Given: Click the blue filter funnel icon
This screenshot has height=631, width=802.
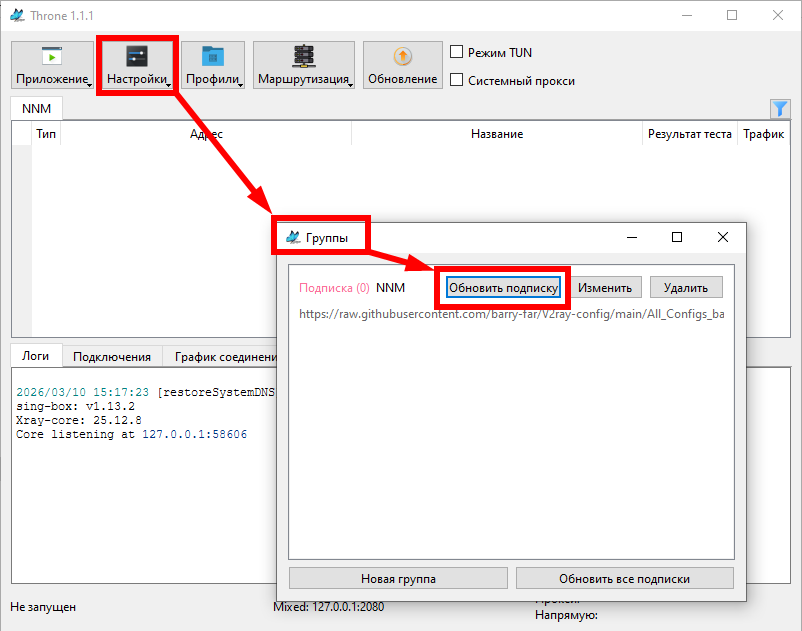Looking at the screenshot, I should [x=780, y=108].
